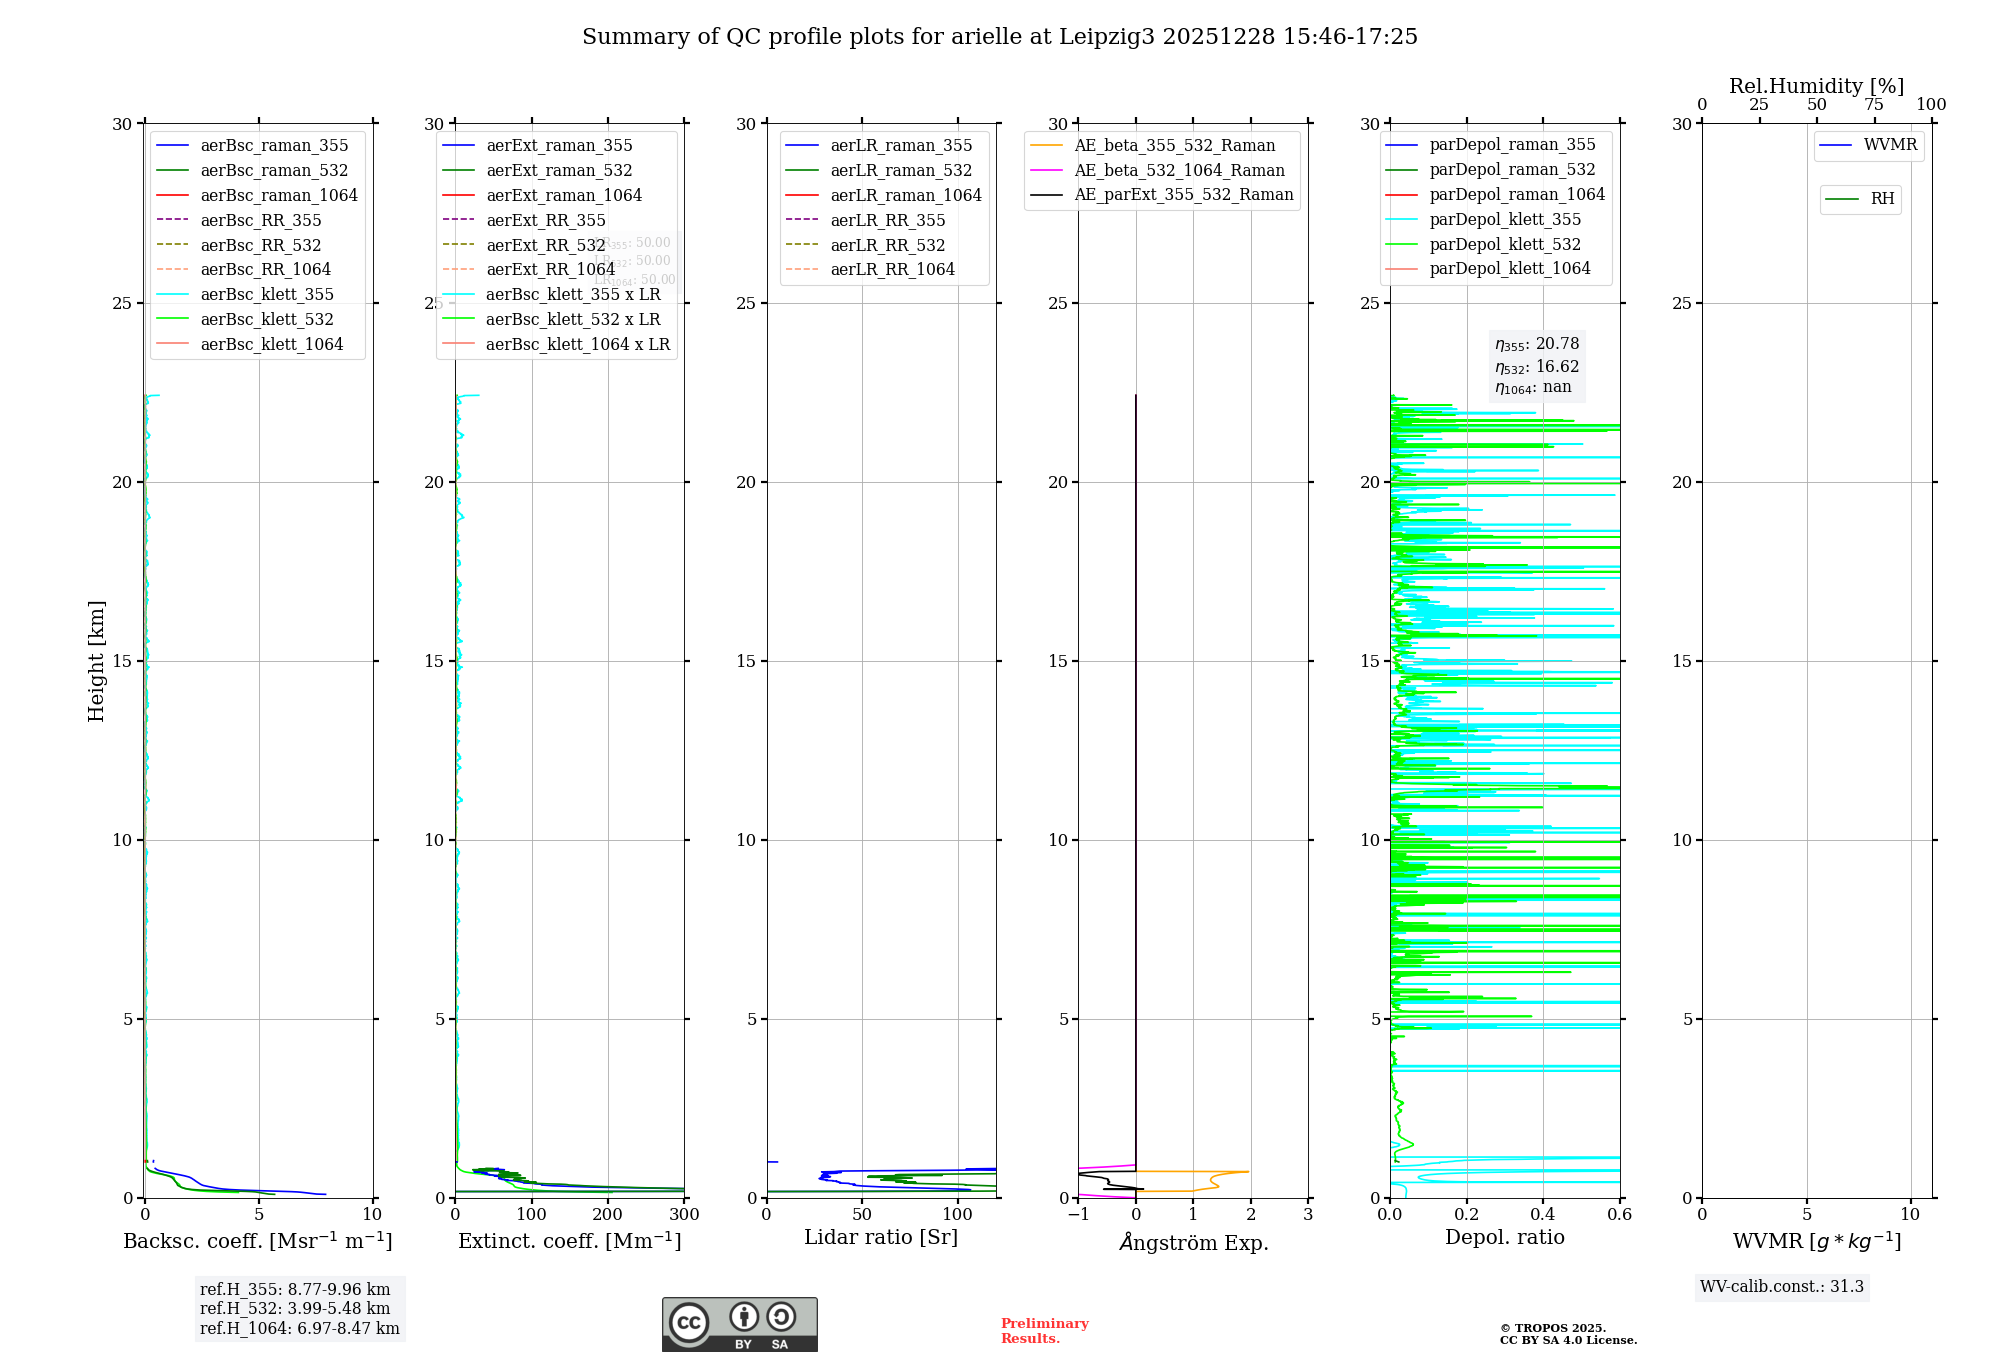This screenshot has width=2000, height=1360.
Task: Select the aerLR_raman_532 legend entry
Action: (900, 171)
